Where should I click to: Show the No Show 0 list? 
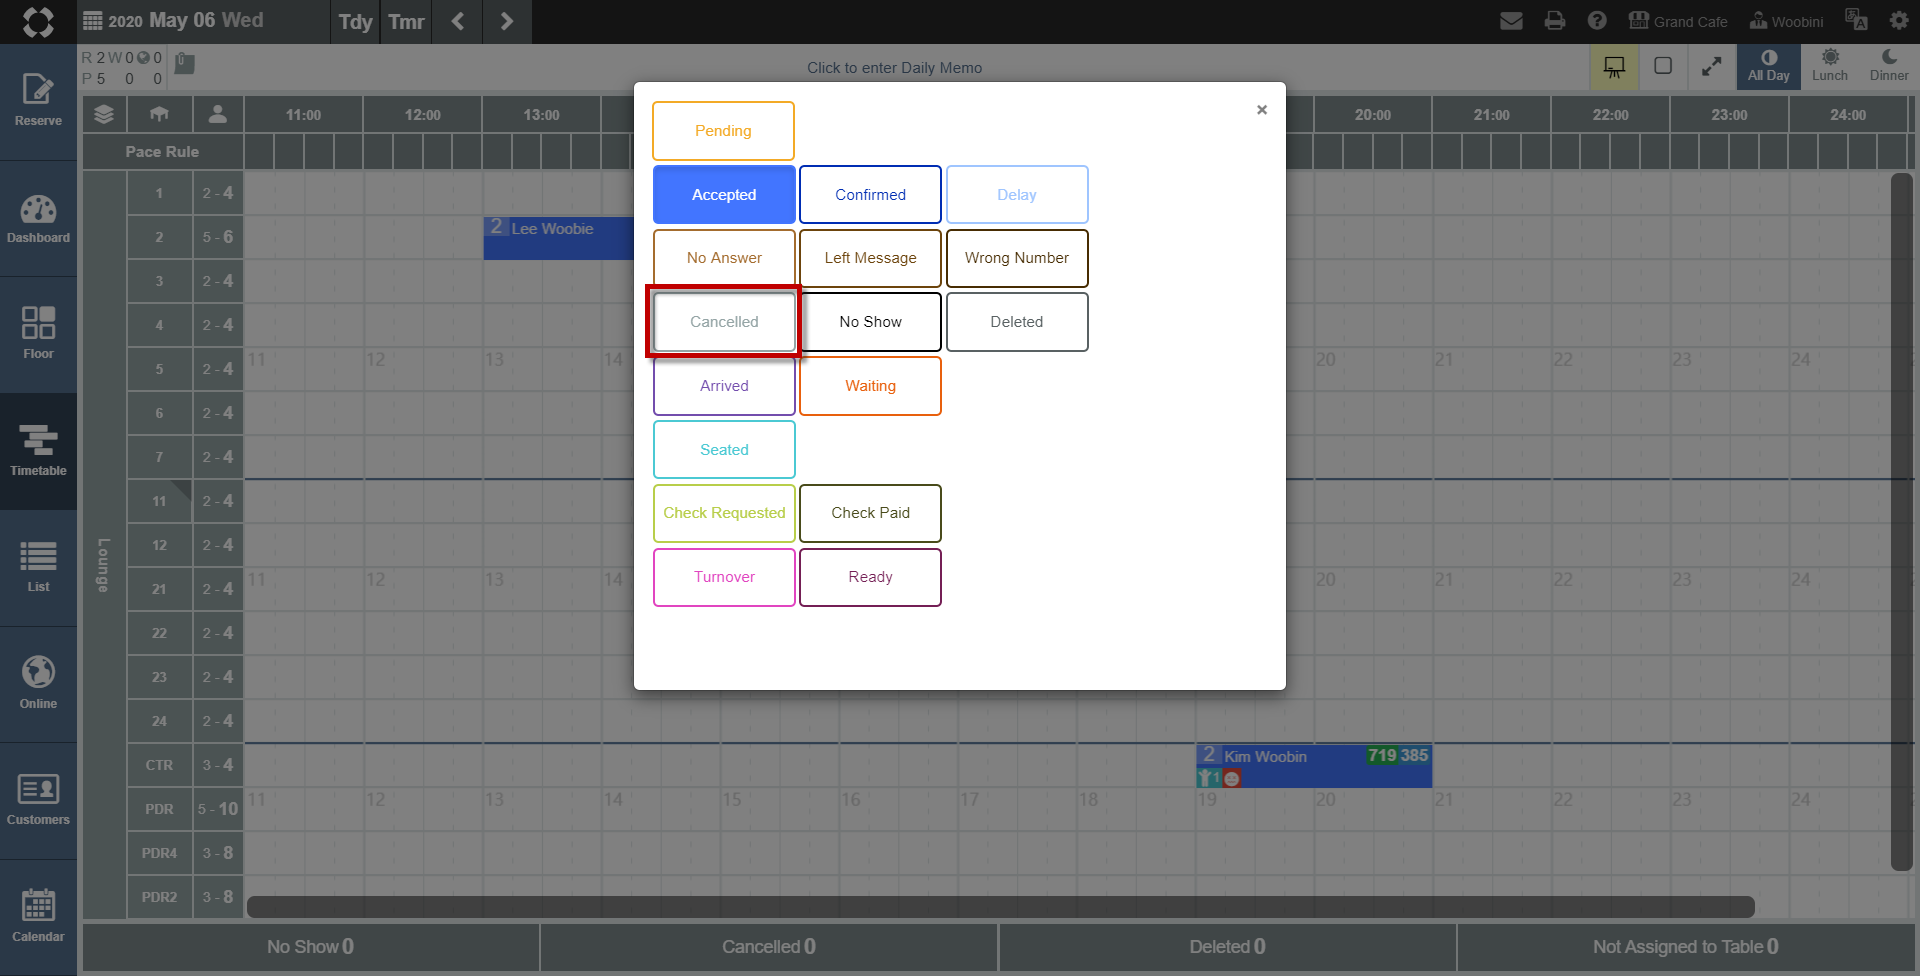310,947
